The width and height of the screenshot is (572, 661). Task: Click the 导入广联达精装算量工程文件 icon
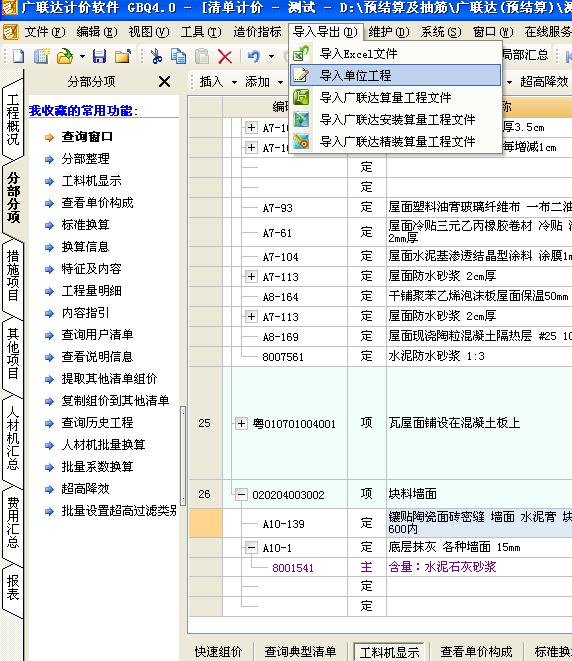pyautogui.click(x=301, y=141)
